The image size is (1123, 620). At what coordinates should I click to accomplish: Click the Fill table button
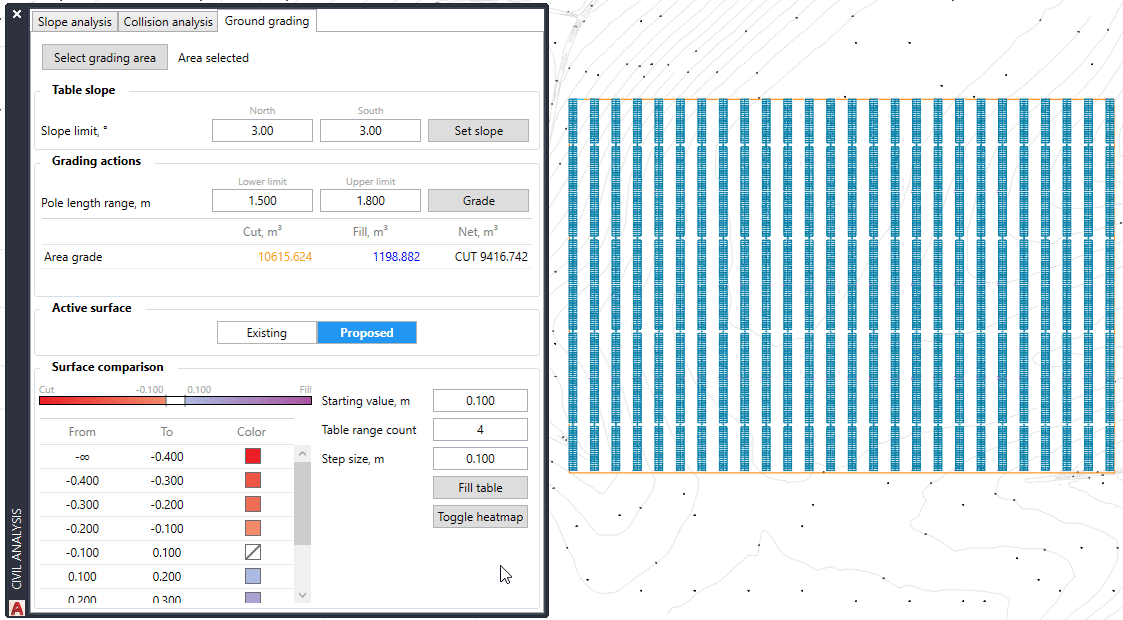[479, 488]
